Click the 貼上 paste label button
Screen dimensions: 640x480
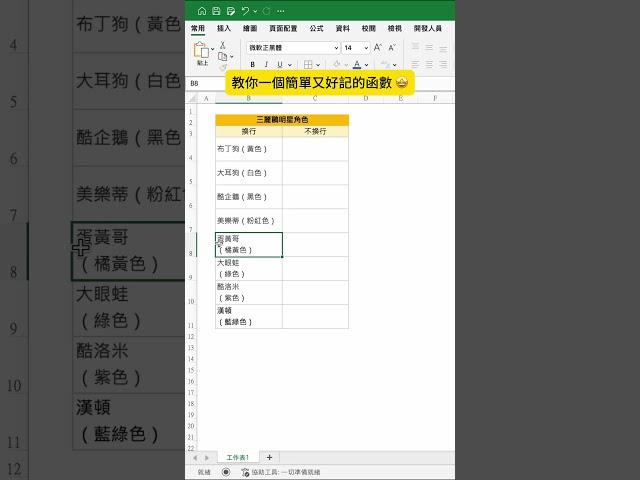202,63
